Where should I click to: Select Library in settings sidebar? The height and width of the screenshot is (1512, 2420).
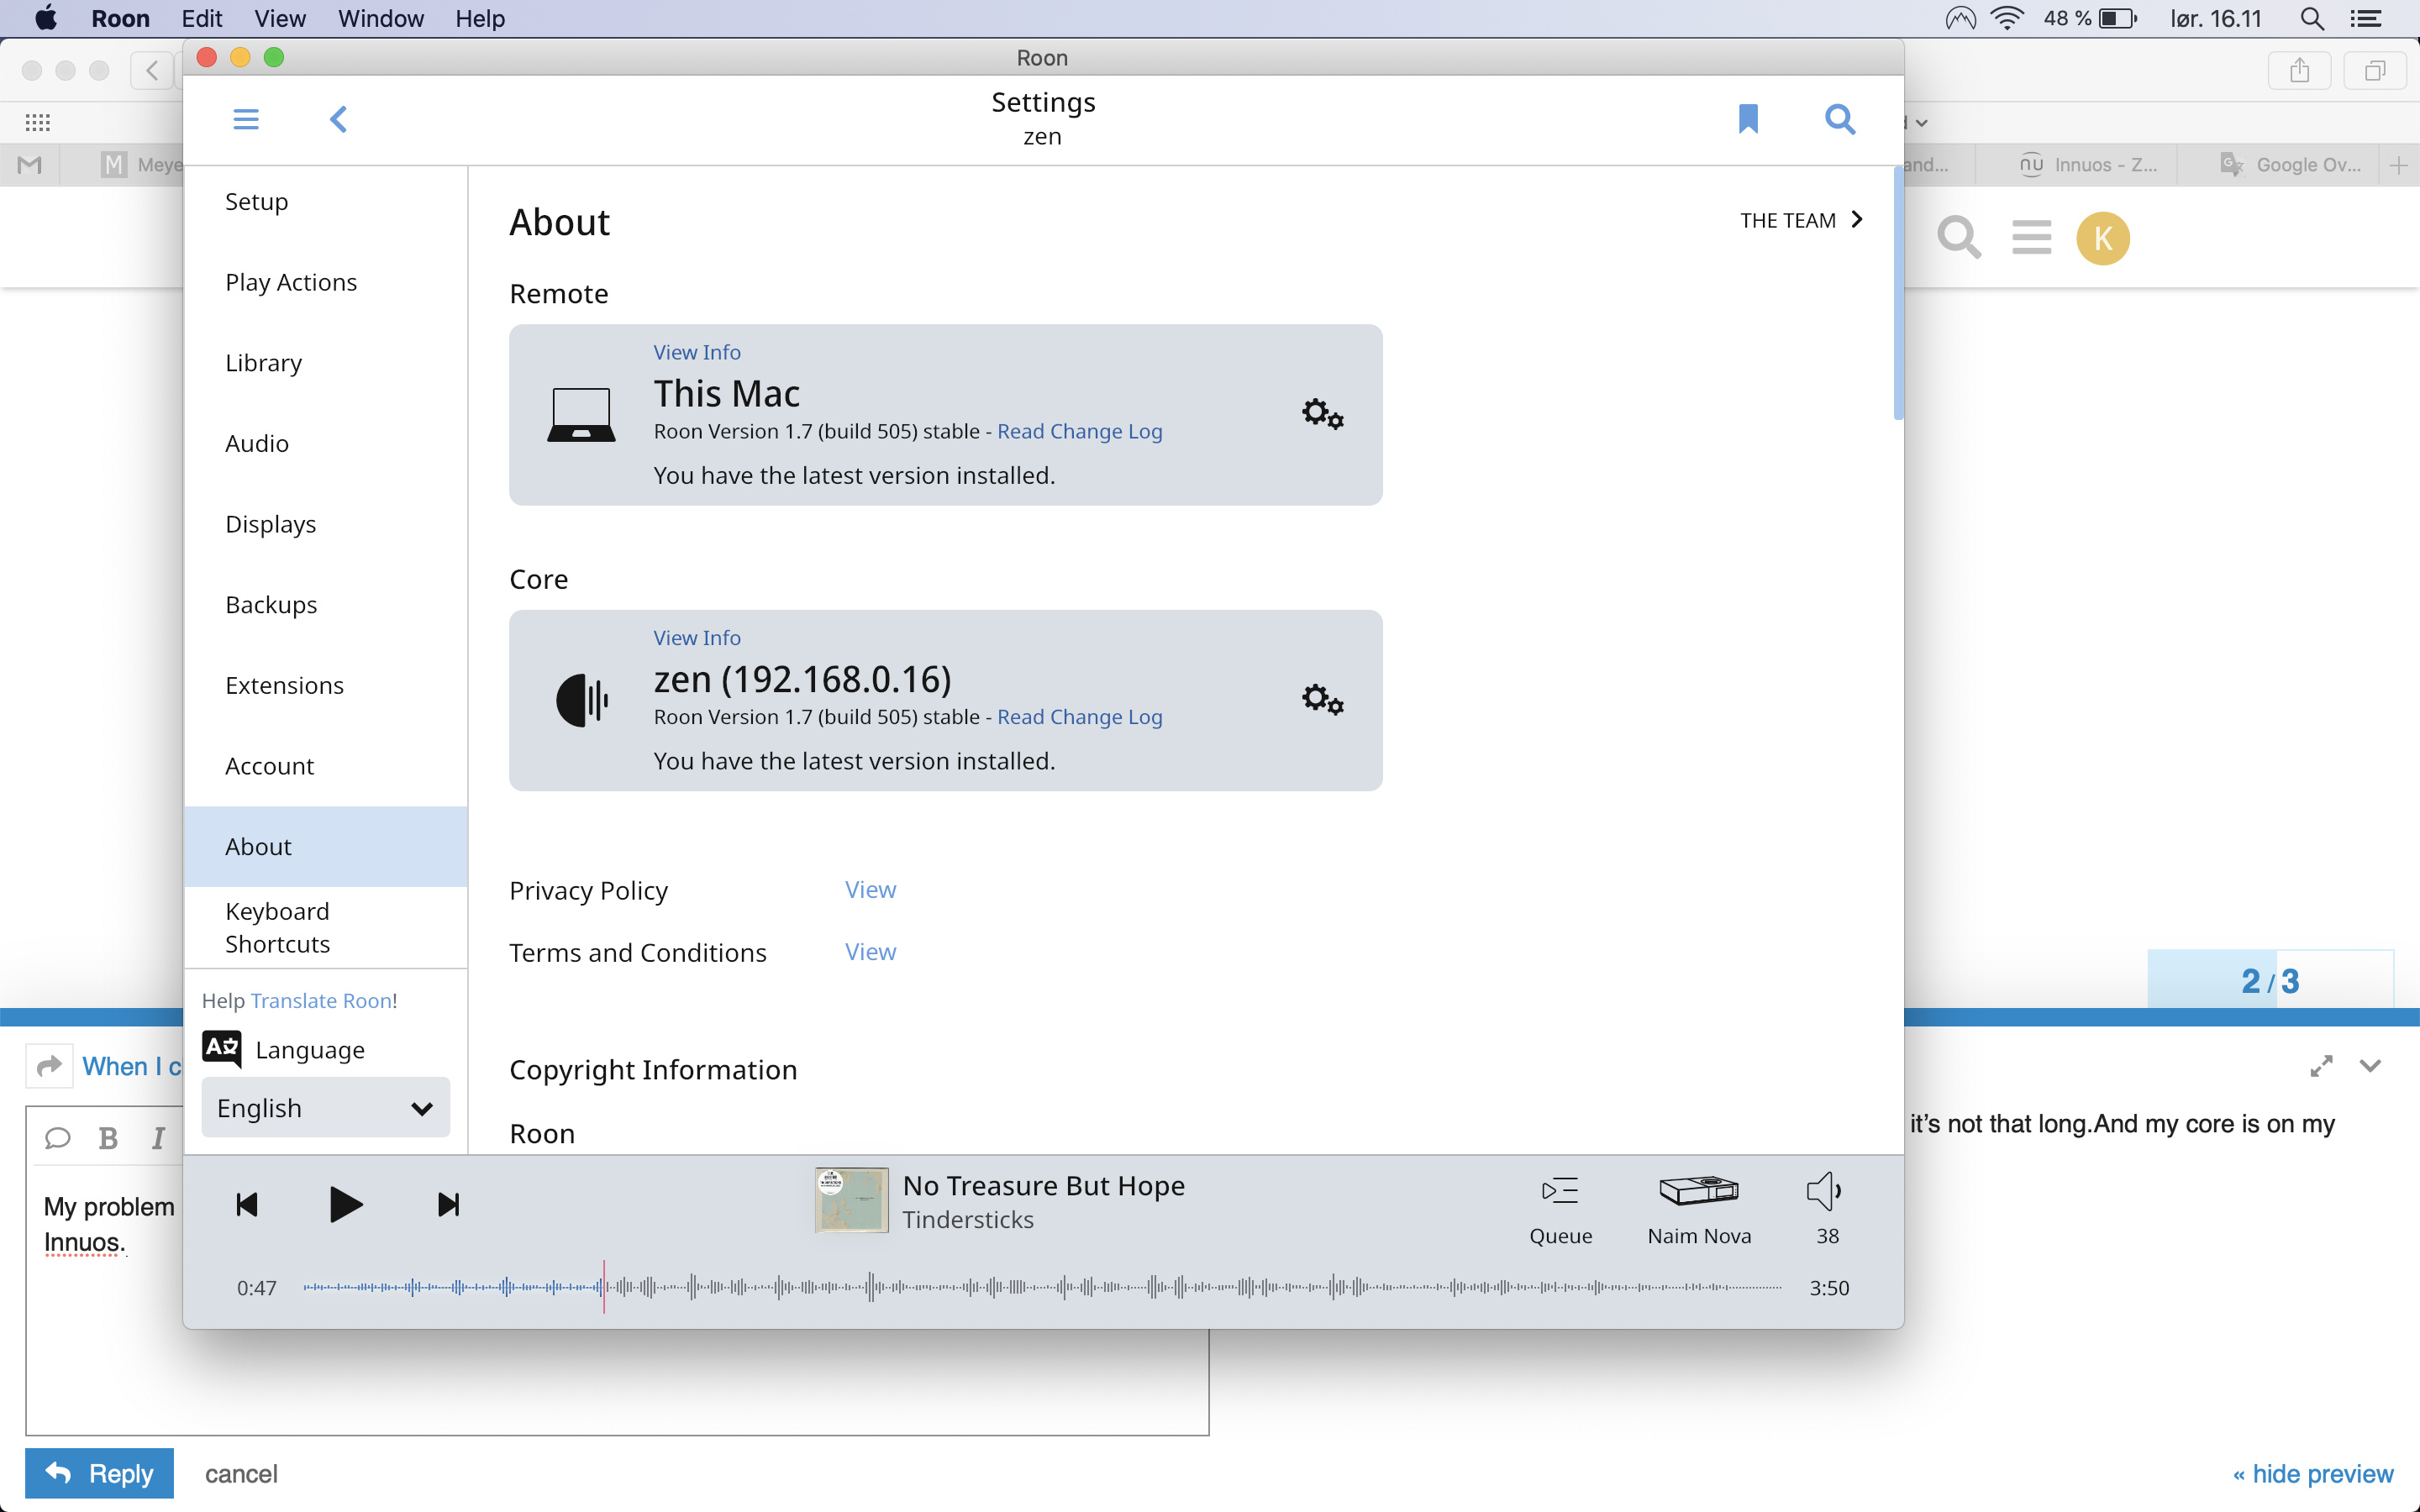326,363
